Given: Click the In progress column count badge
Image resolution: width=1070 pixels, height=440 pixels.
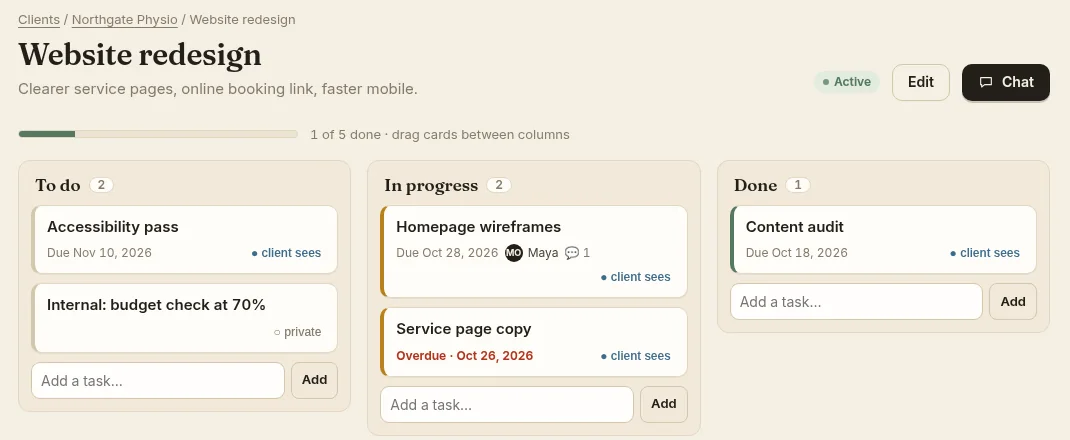Looking at the screenshot, I should 499,185.
